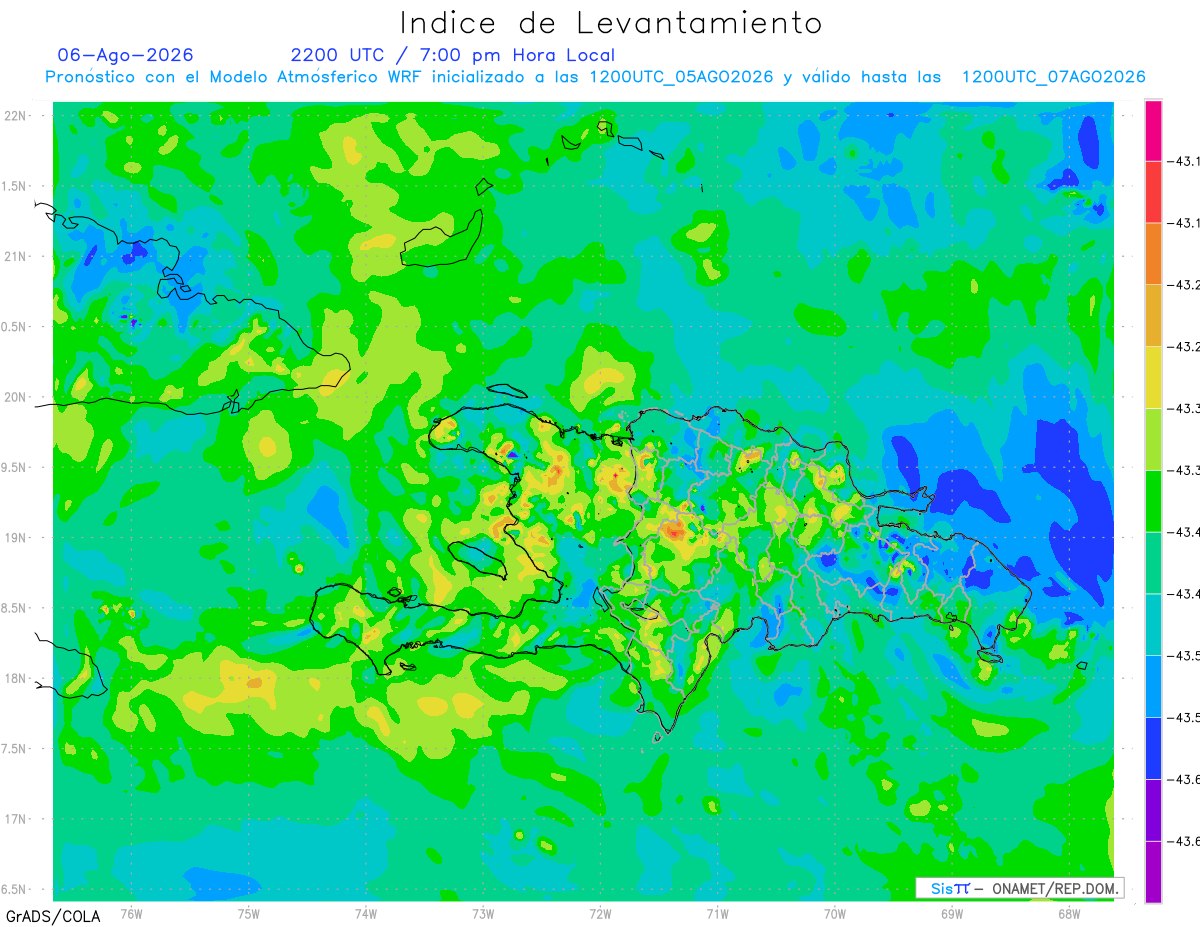Pick the red swatch in the color scale
The width and height of the screenshot is (1200, 927).
[x=1153, y=192]
